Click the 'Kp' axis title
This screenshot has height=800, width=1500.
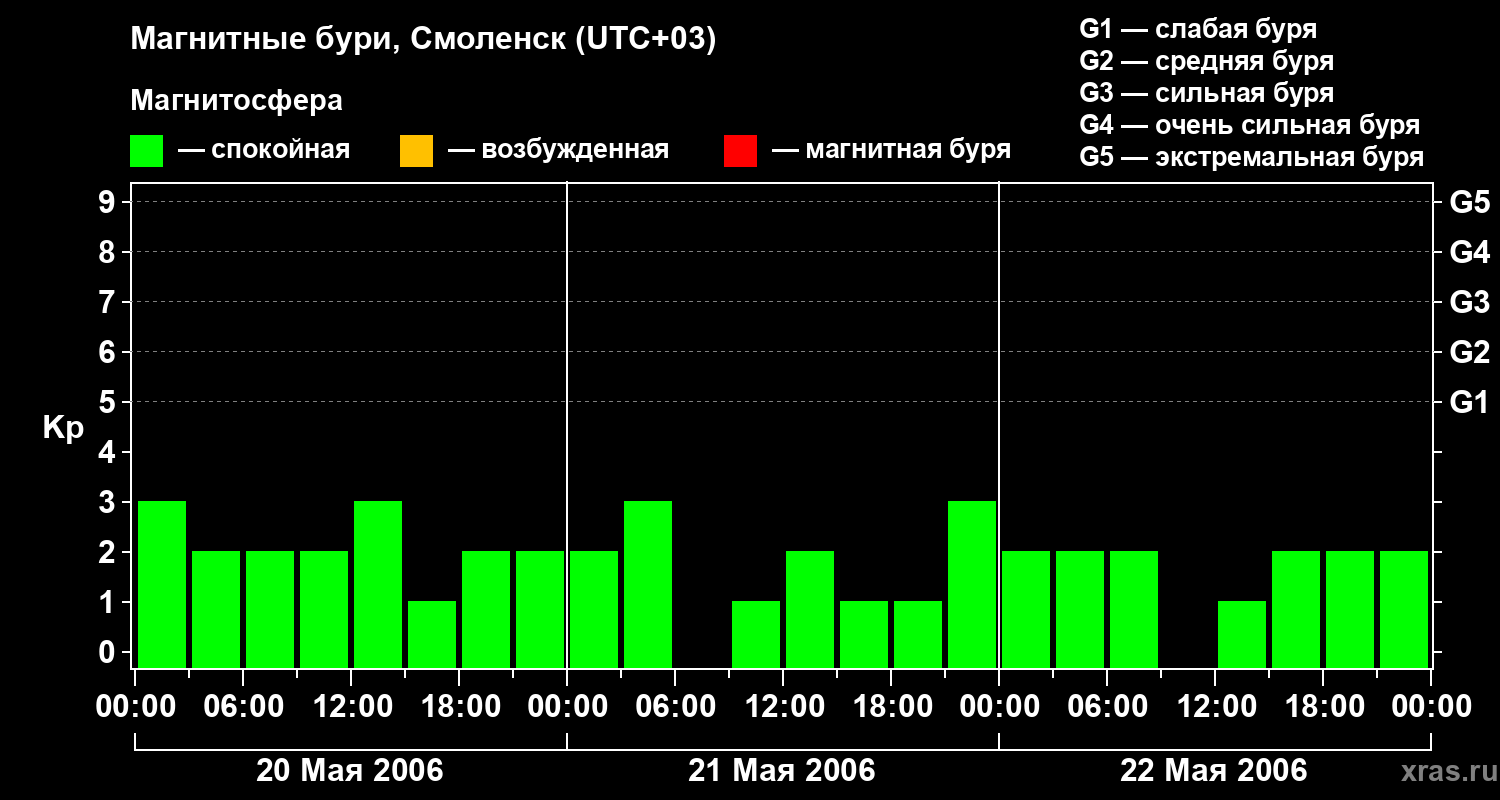(x=63, y=428)
